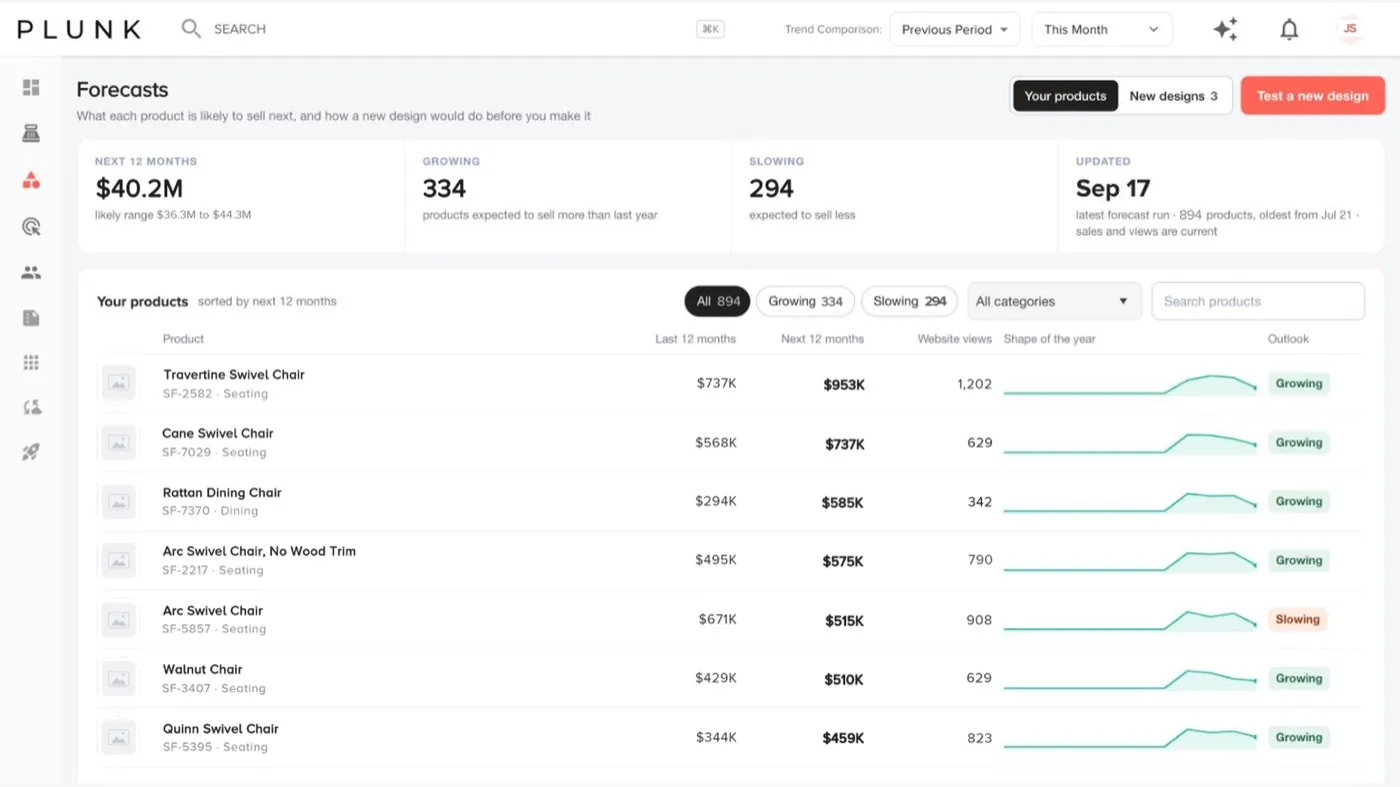Image resolution: width=1400 pixels, height=787 pixels.
Task: Click the ⌘K shortcut badge
Action: 710,29
